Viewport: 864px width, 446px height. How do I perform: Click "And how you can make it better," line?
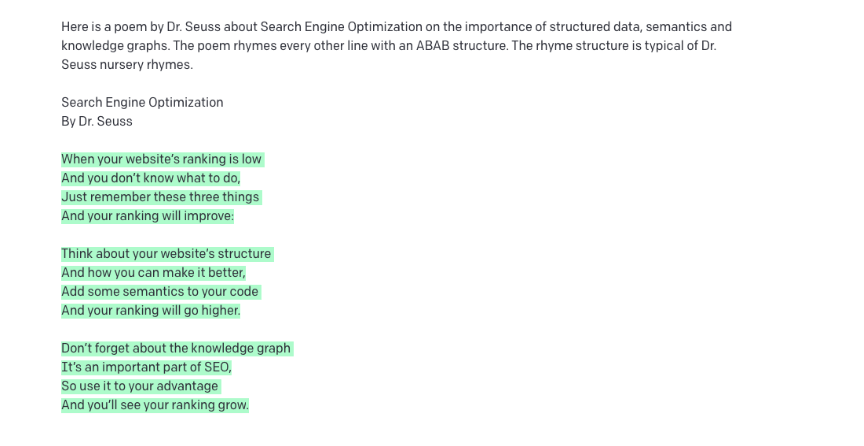(153, 272)
